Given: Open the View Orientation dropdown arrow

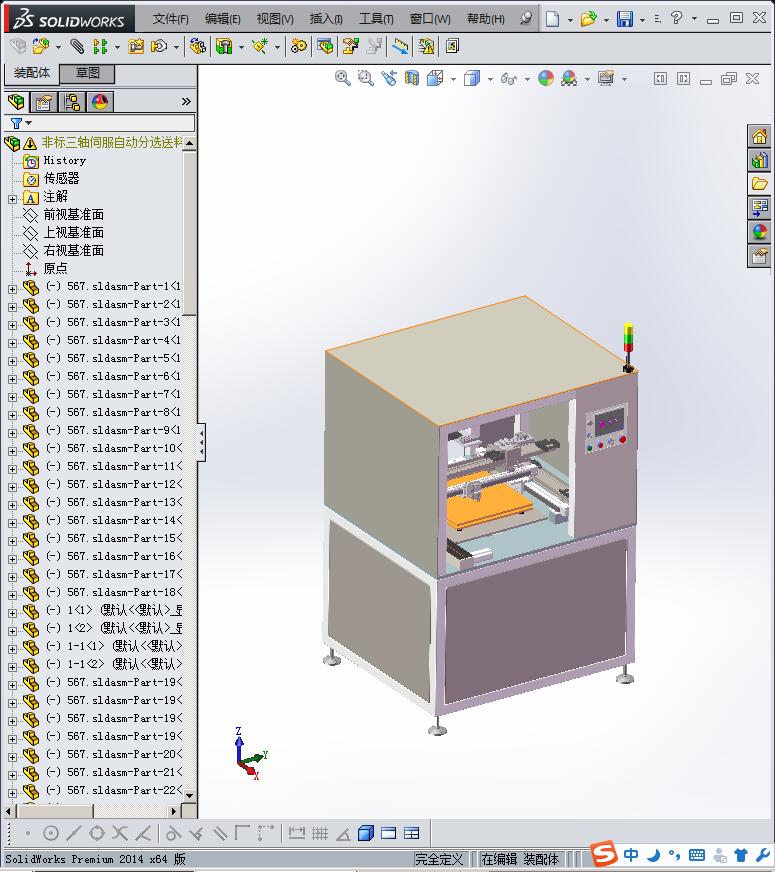Looking at the screenshot, I should (x=454, y=79).
